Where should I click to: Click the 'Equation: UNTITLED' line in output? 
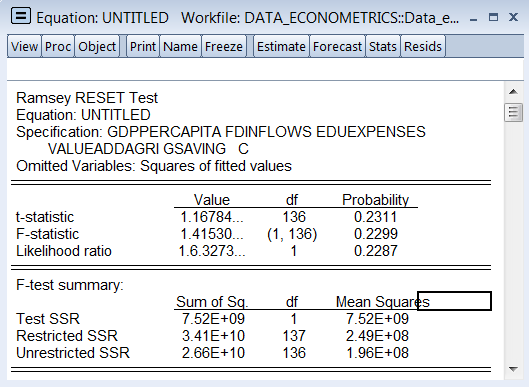click(83, 115)
